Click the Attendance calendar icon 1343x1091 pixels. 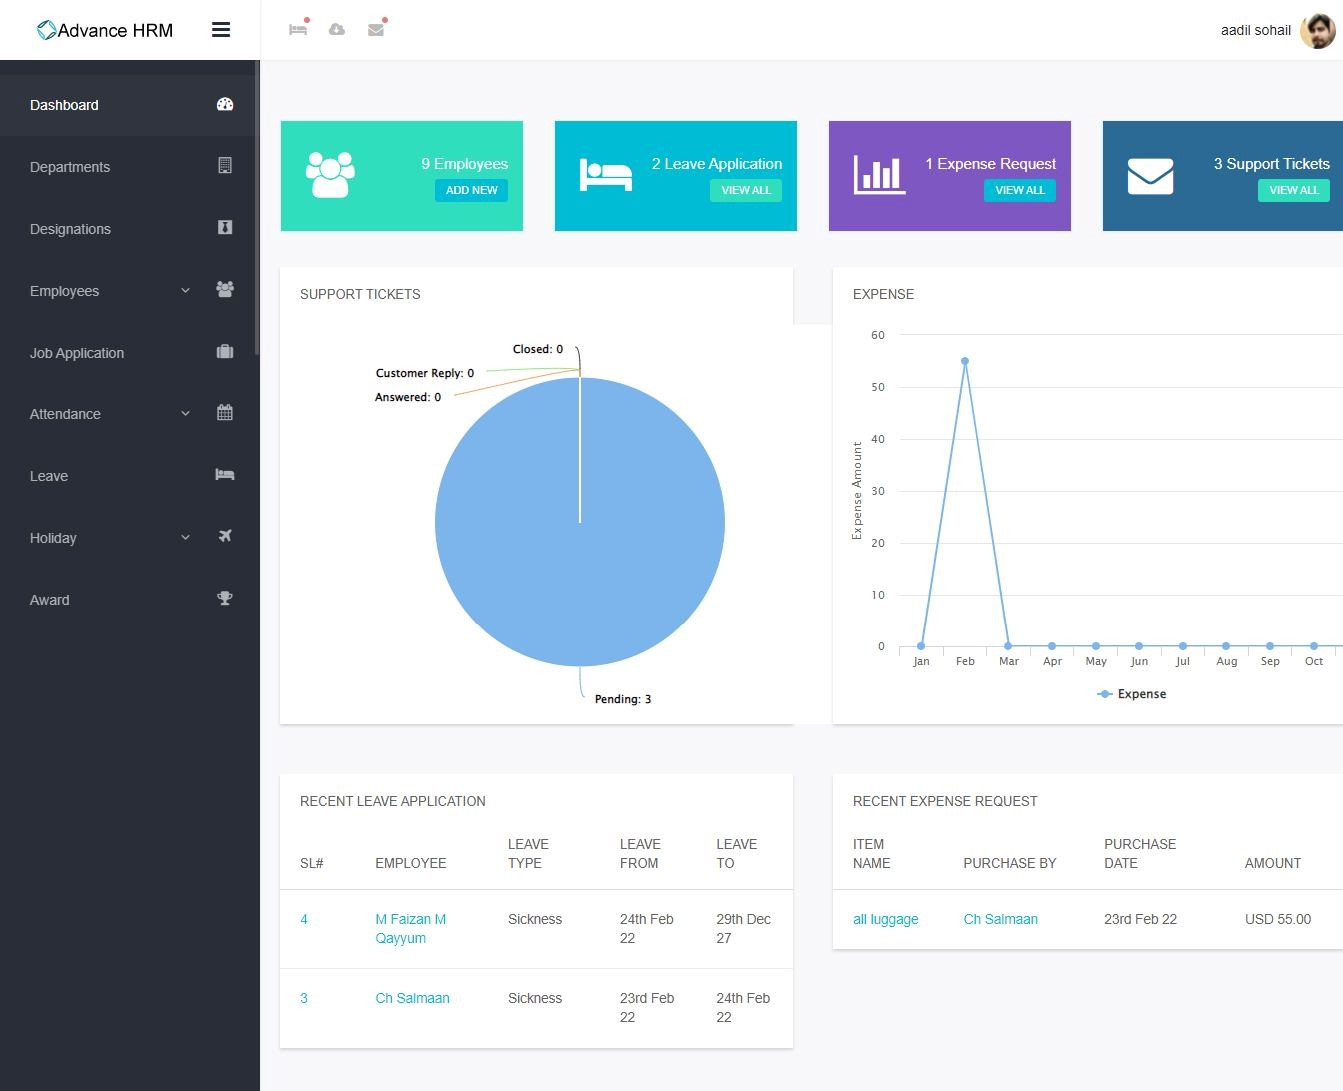pyautogui.click(x=225, y=412)
